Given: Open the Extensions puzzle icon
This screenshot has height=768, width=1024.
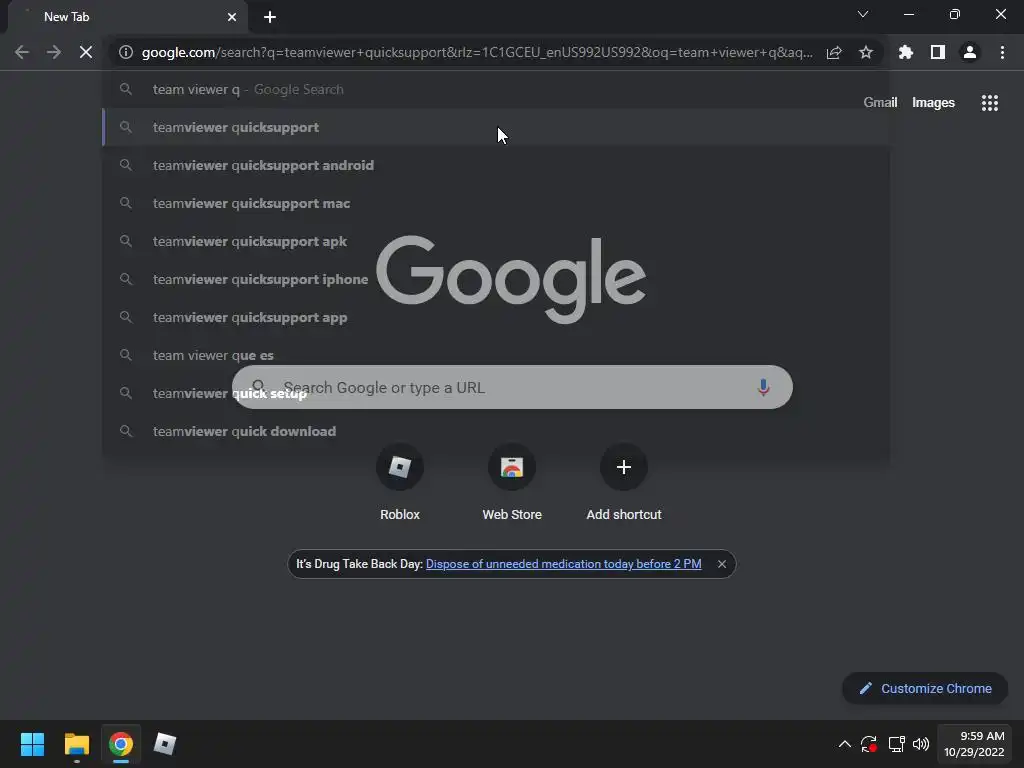Looking at the screenshot, I should point(906,52).
